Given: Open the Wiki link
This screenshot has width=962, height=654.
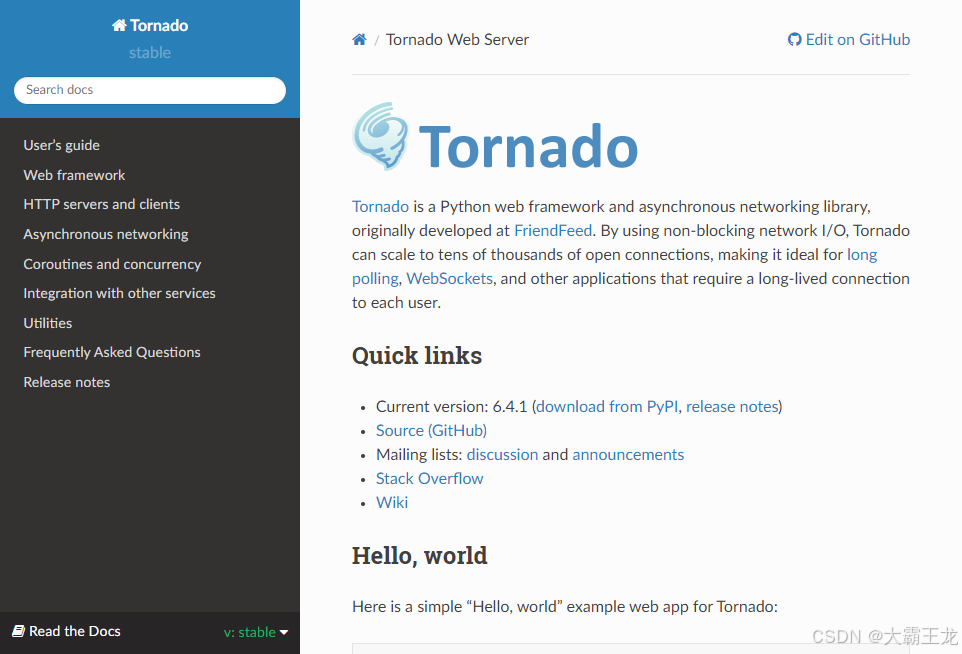Looking at the screenshot, I should click(x=392, y=502).
